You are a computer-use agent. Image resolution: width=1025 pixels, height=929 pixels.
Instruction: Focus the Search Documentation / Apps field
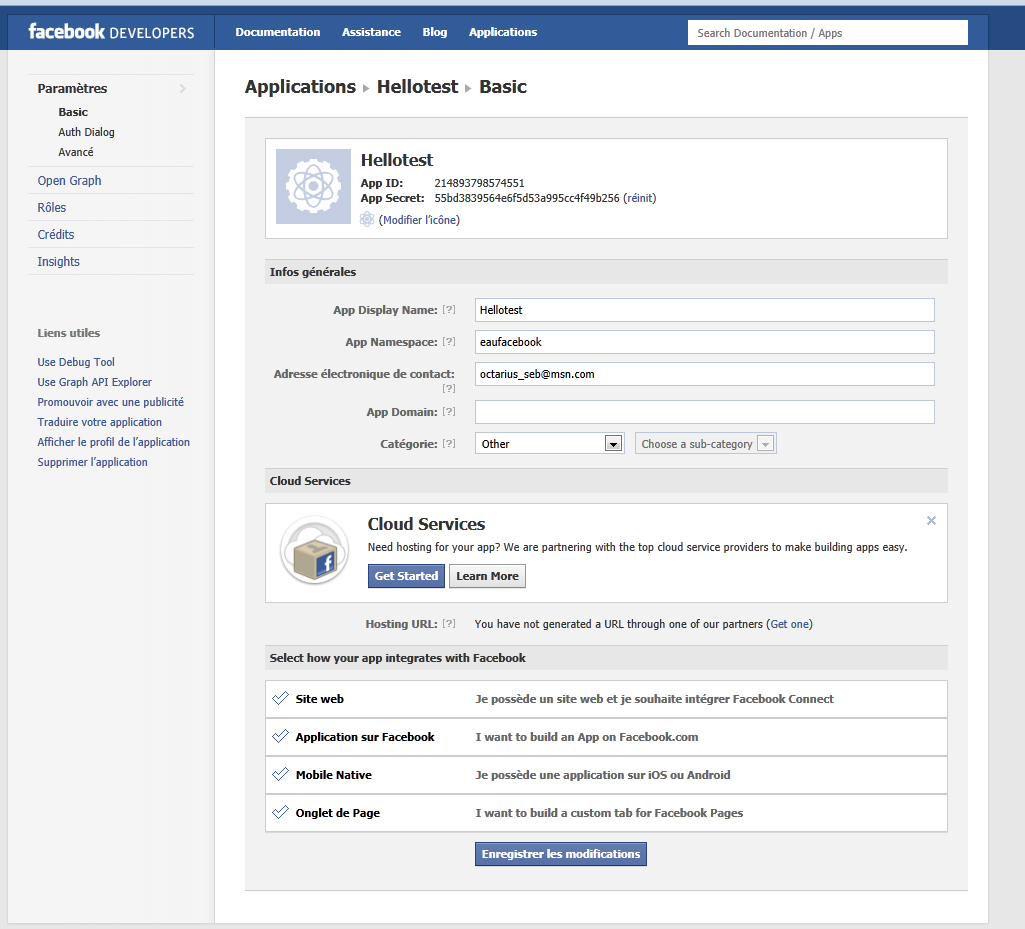click(x=828, y=33)
